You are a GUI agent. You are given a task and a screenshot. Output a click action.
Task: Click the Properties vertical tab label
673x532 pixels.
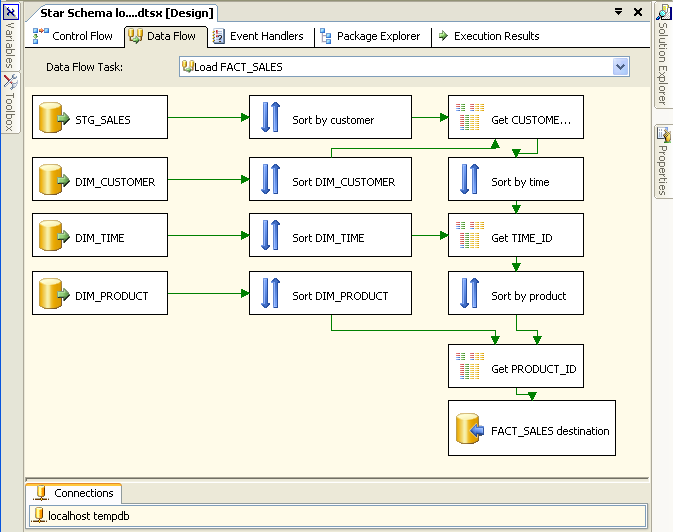(663, 170)
